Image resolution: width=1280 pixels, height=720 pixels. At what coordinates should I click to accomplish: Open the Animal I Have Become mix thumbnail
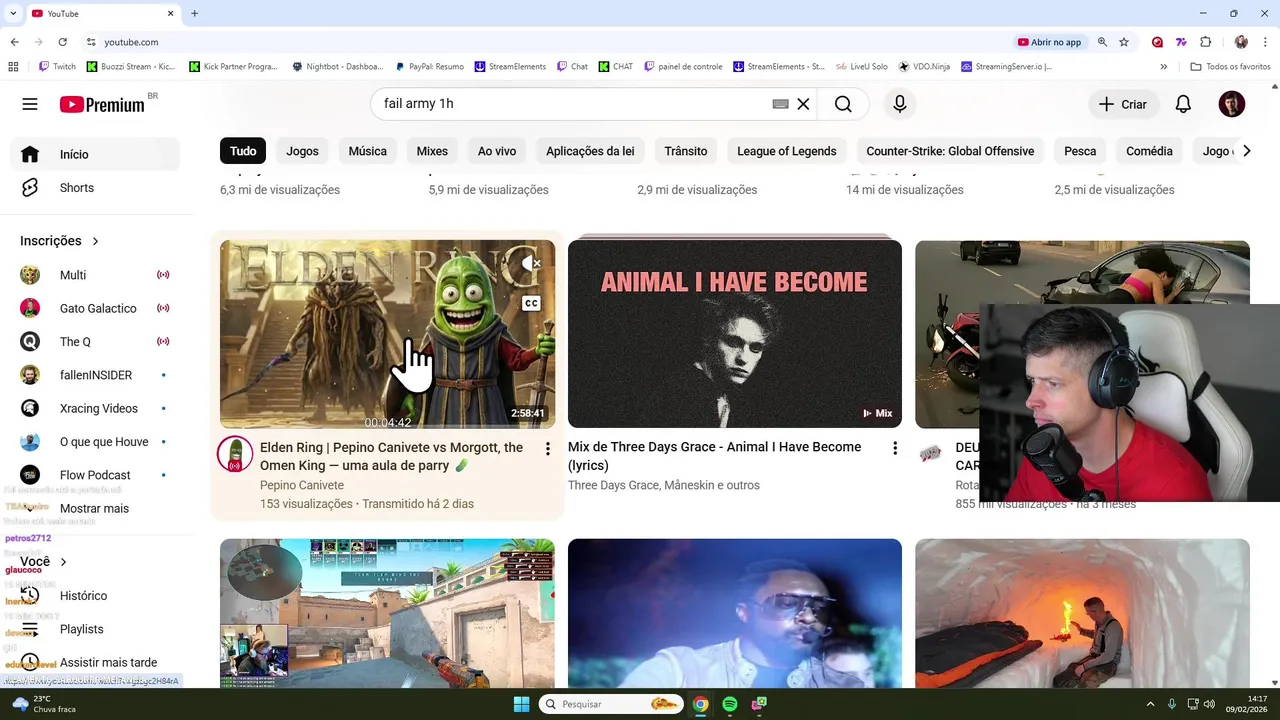(x=735, y=334)
